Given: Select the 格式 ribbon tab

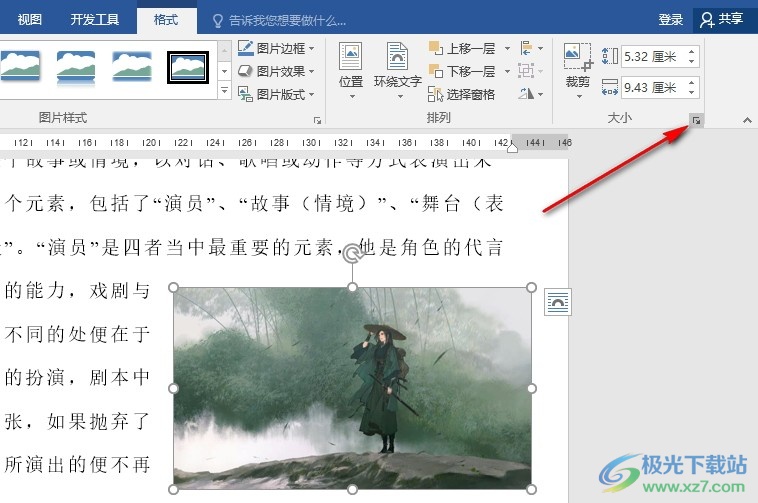Looking at the screenshot, I should tap(166, 20).
